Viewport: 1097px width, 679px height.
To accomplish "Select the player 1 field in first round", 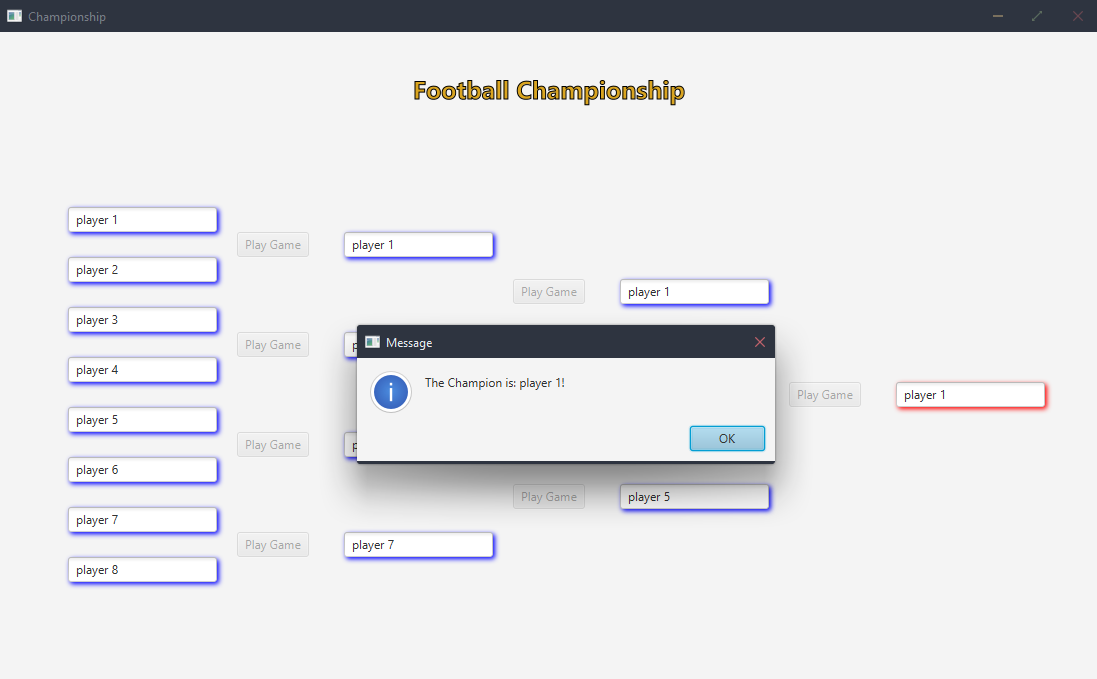I will click(x=143, y=220).
